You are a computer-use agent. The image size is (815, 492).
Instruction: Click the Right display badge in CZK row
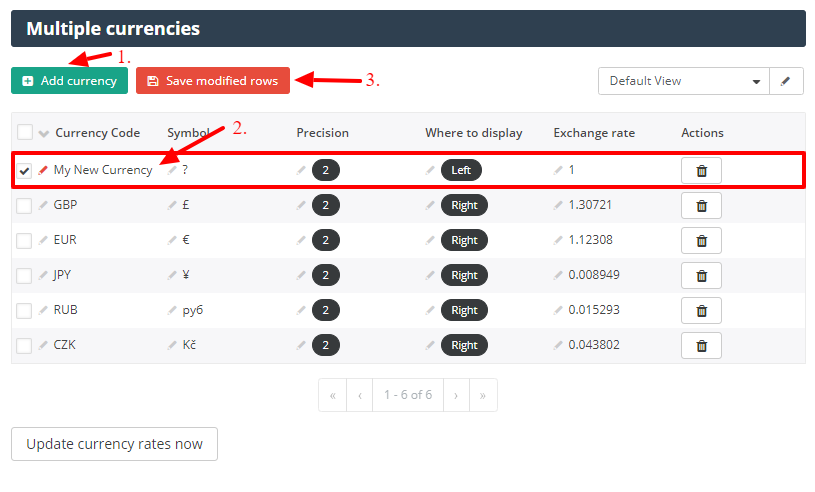(x=464, y=345)
